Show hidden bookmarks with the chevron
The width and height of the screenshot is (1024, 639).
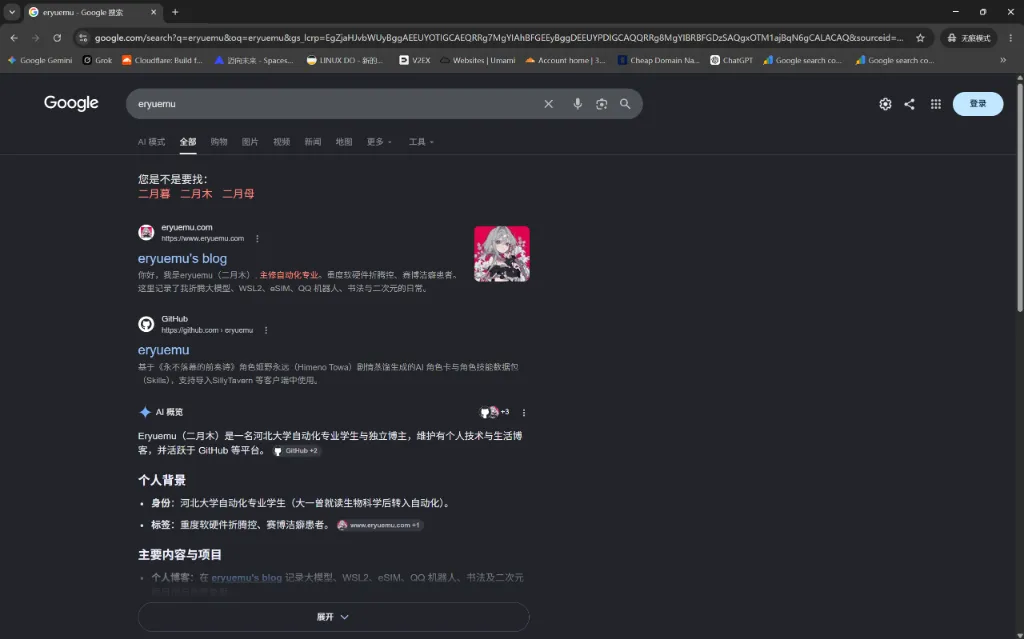[1003, 60]
